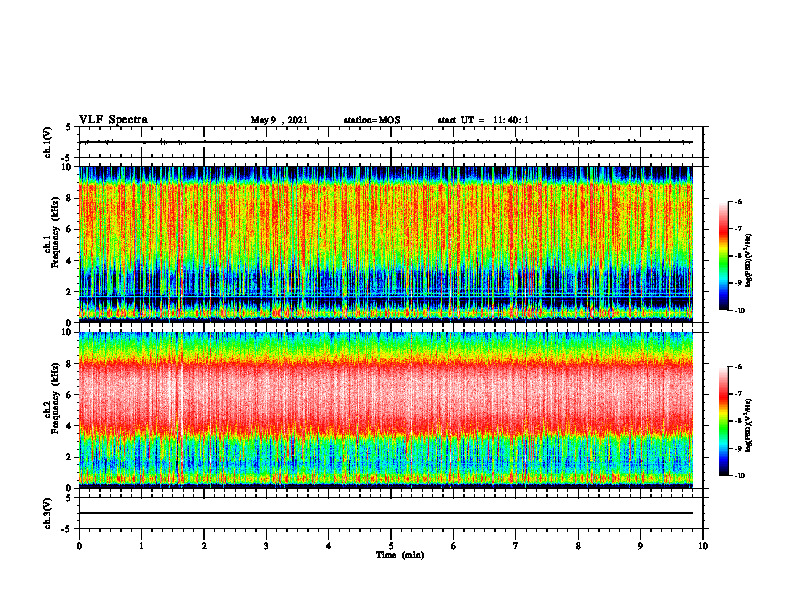
Task: Click the "2" kHz tick of ch.2 spectrogram
Action: (x=69, y=457)
